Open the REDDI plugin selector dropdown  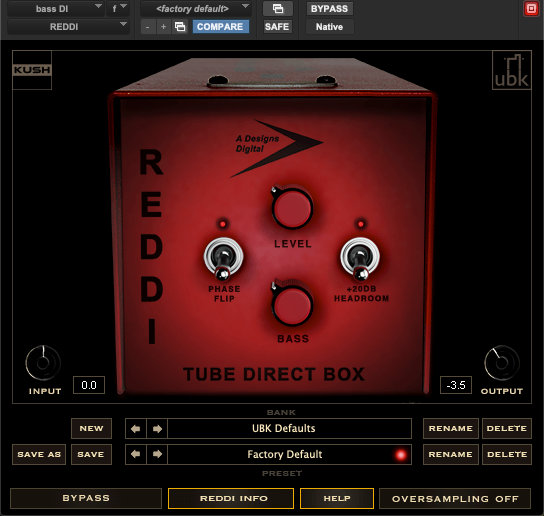point(68,27)
